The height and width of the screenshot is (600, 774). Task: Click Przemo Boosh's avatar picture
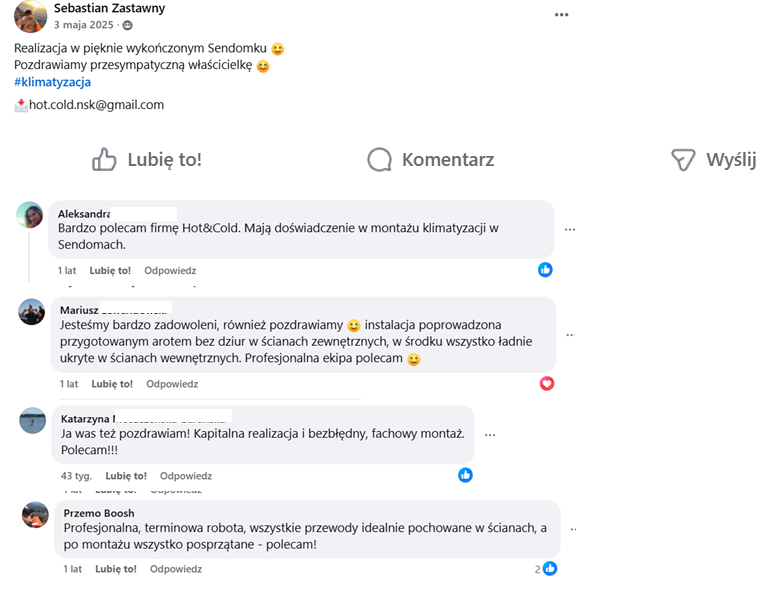[35, 515]
